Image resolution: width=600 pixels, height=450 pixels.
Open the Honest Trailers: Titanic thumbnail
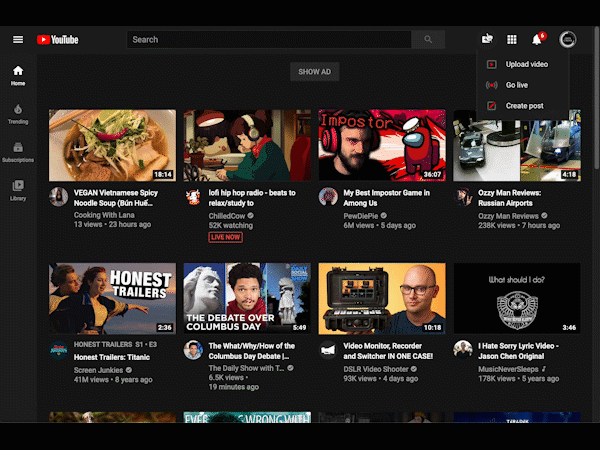coord(112,298)
